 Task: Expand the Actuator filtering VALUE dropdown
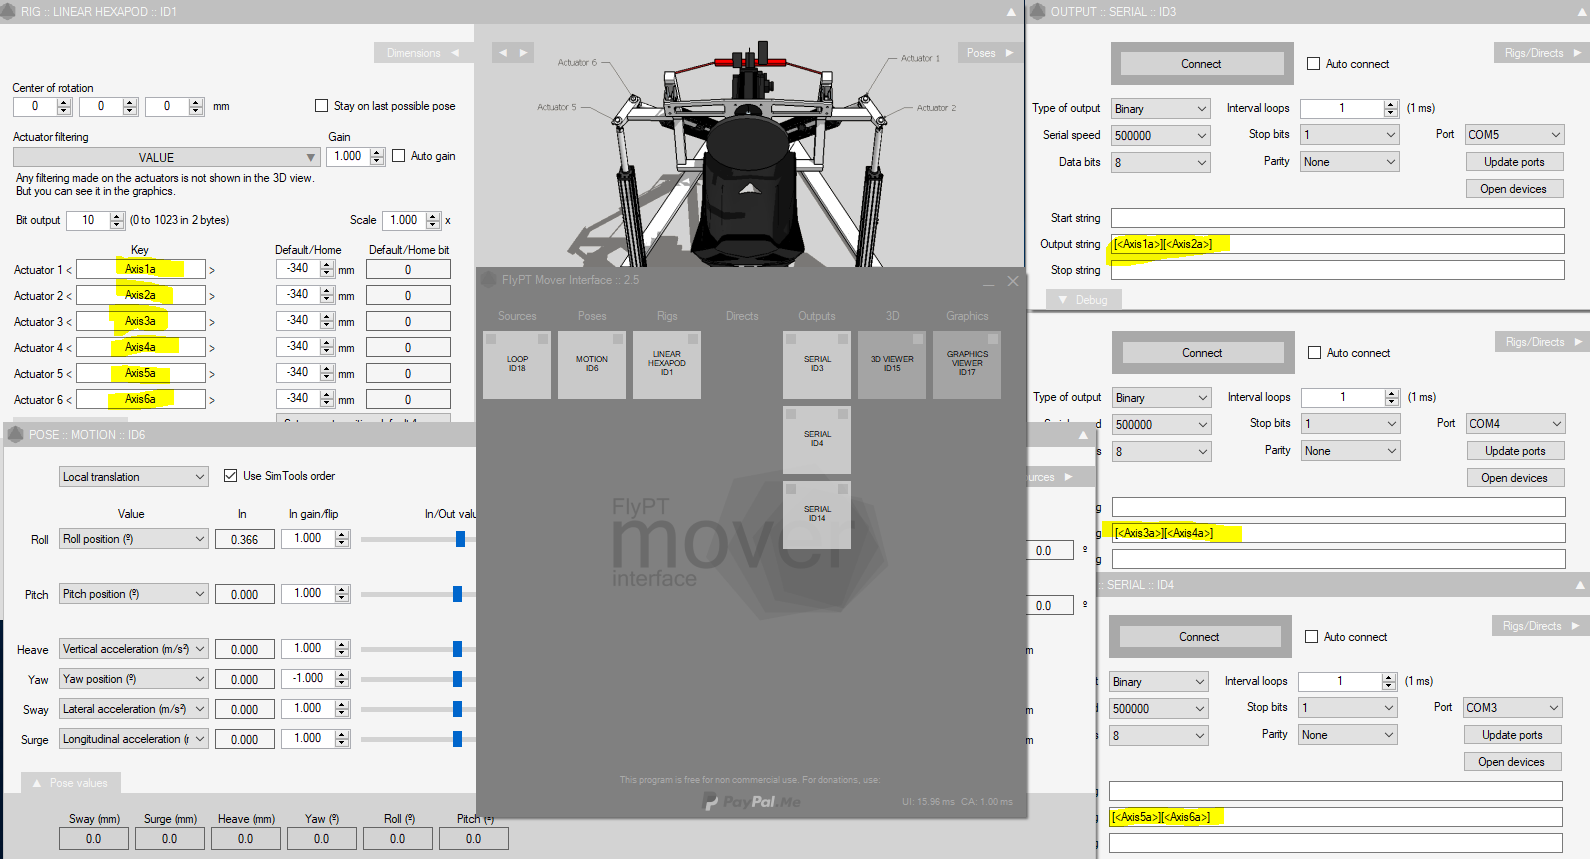[166, 158]
